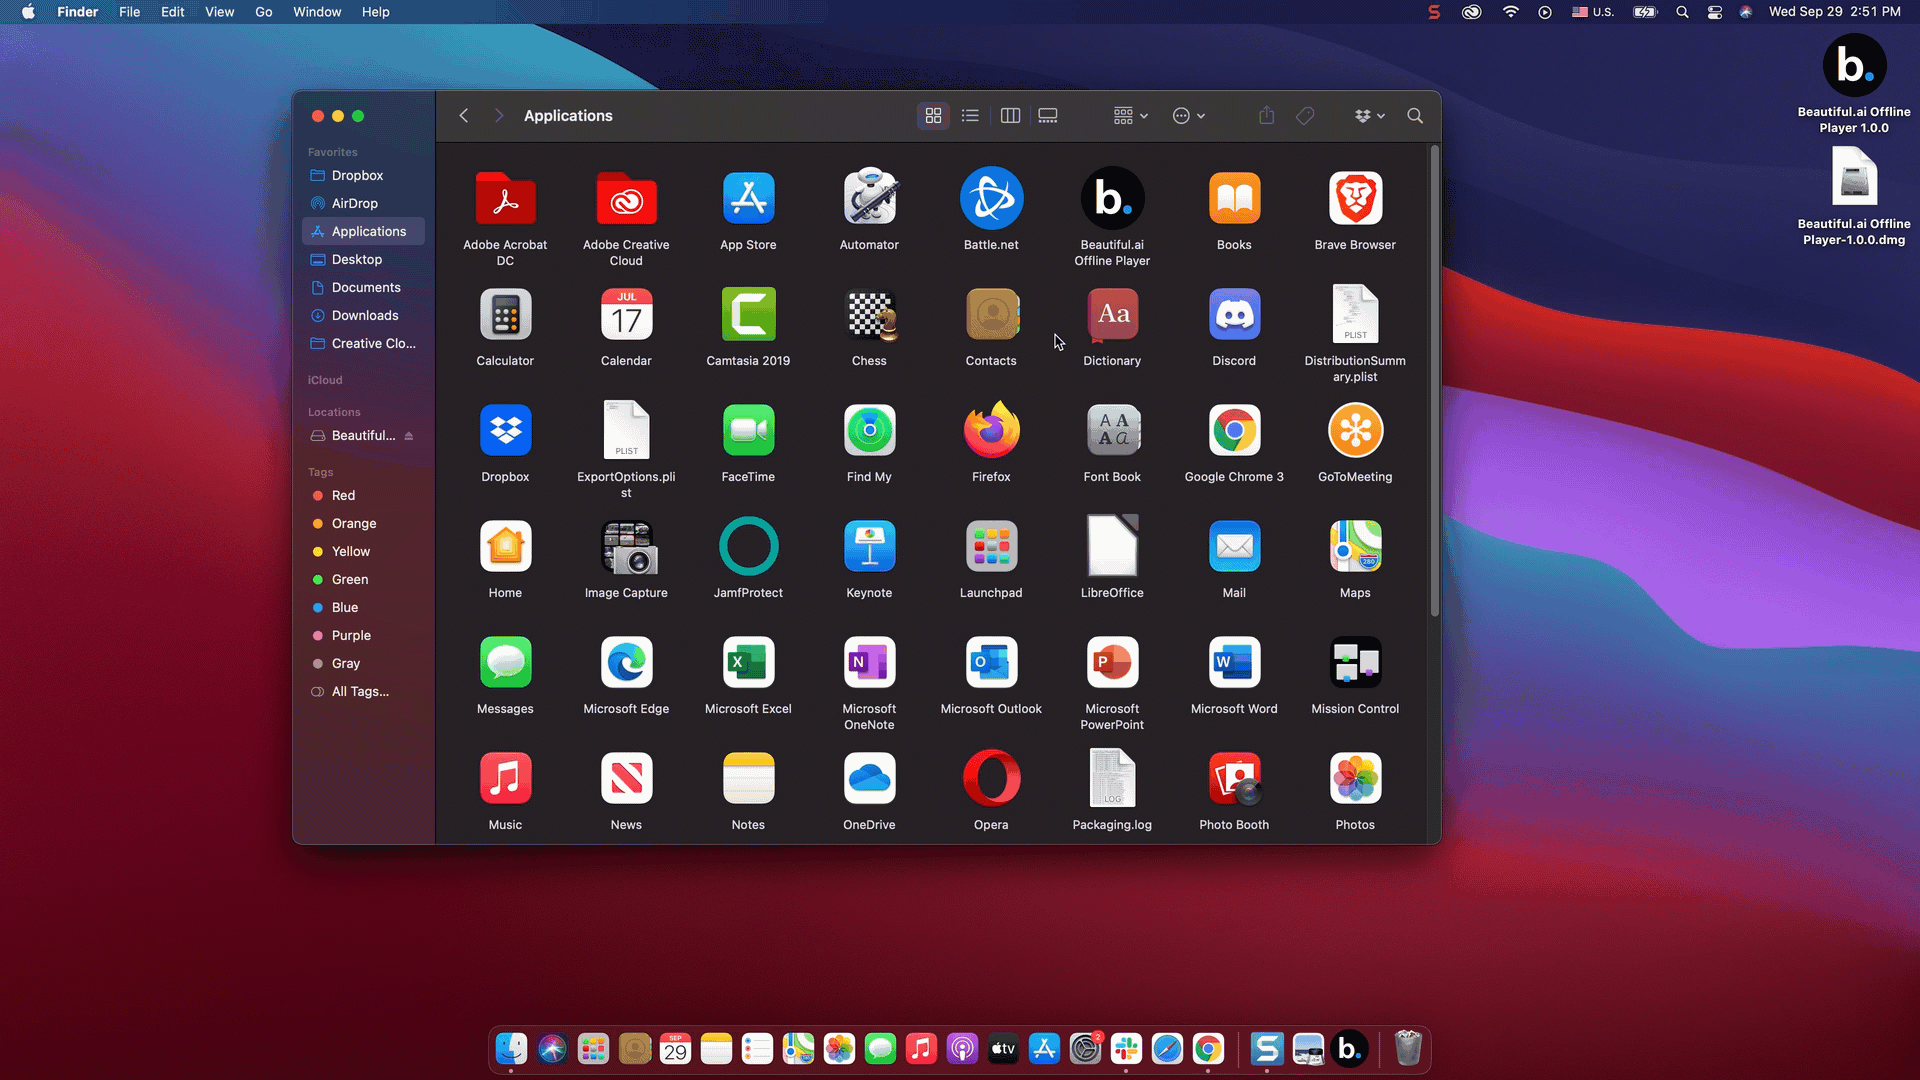Open Documents in the Finder sidebar
This screenshot has width=1920, height=1080.
[363, 288]
